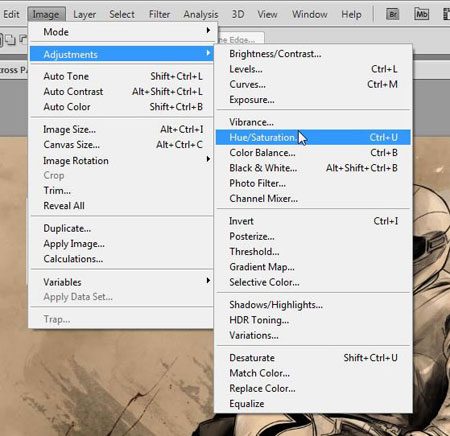Image resolution: width=450 pixels, height=436 pixels.
Task: Open the Select menu
Action: 122,14
